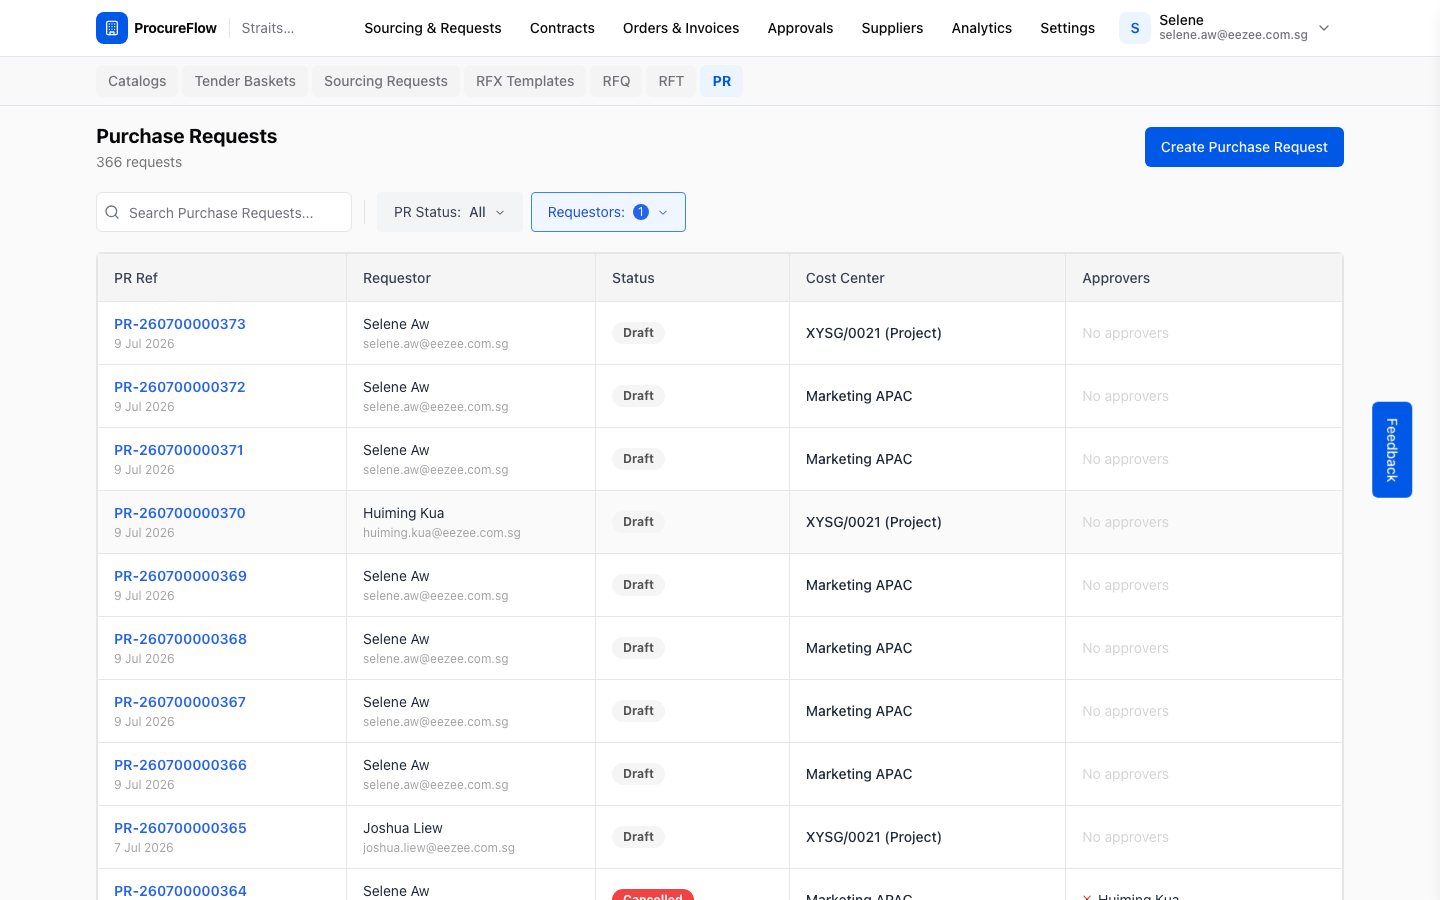Click joshua.liew@eezee.com.sg email text
1440x900 pixels.
[x=439, y=848]
